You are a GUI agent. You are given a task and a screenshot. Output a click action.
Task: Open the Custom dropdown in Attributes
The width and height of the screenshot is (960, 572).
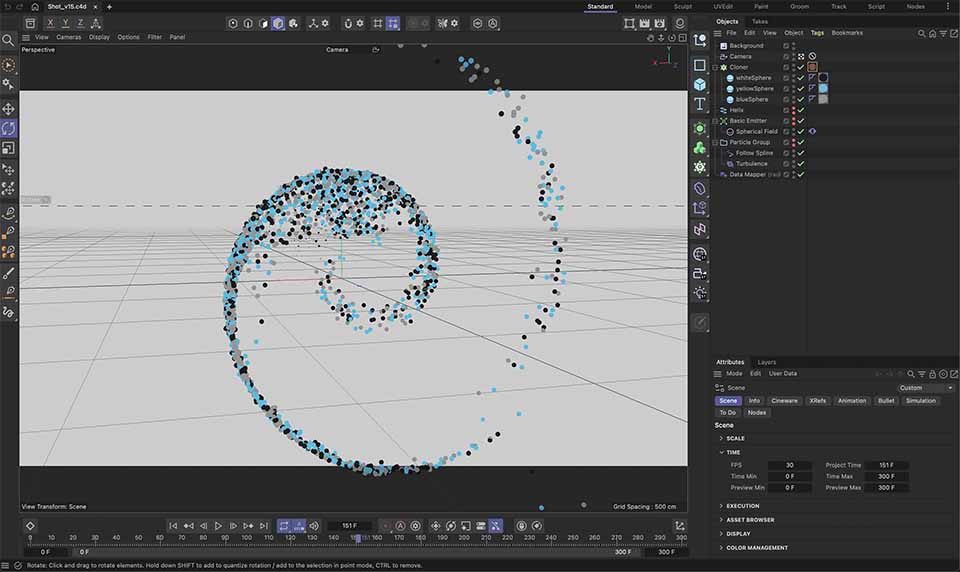[x=925, y=388]
